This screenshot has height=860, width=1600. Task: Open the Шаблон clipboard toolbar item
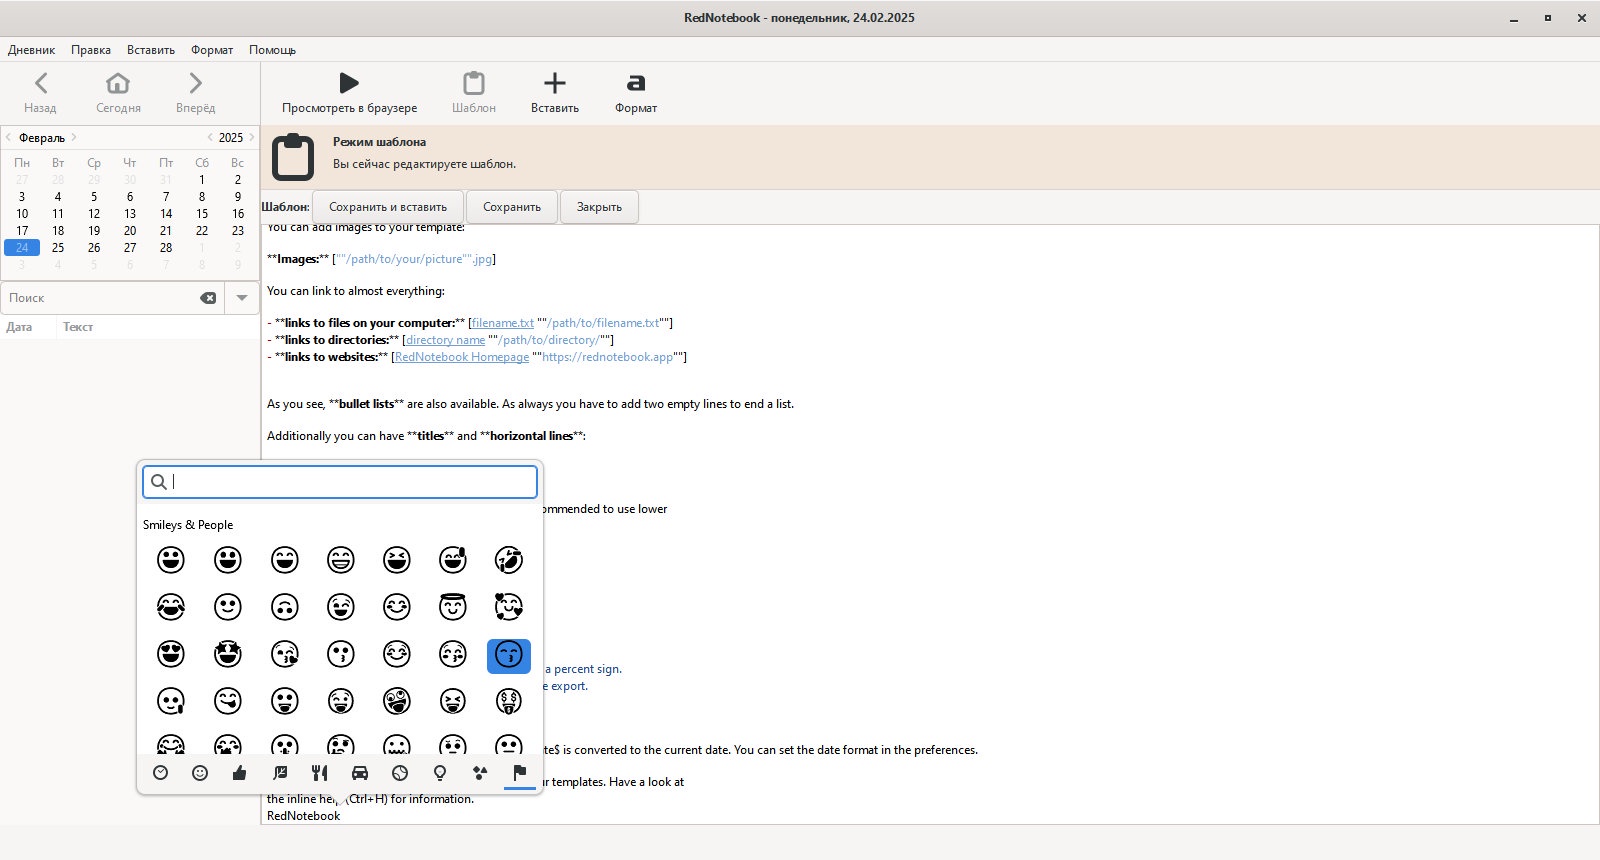click(474, 92)
